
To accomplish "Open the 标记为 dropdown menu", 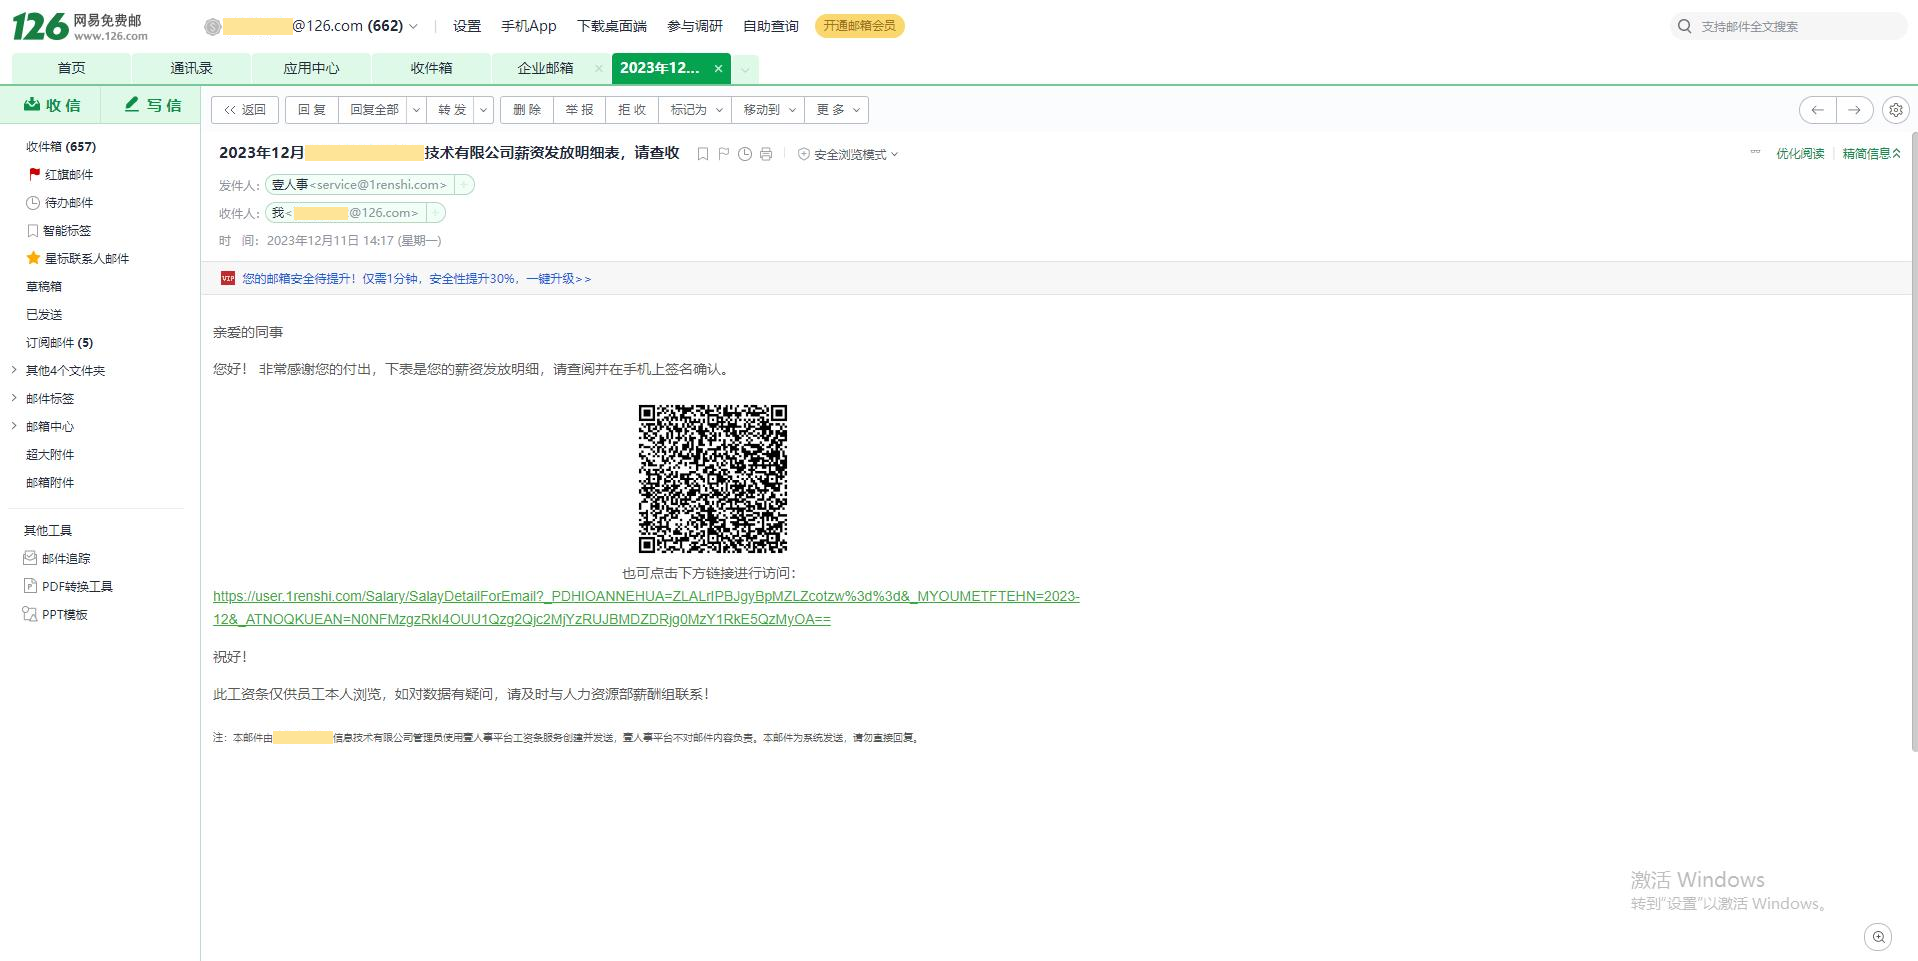I will (696, 110).
